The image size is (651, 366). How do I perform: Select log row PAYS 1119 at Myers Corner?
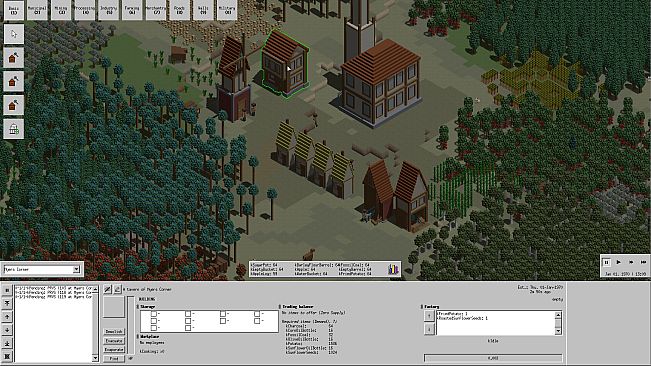point(54,297)
